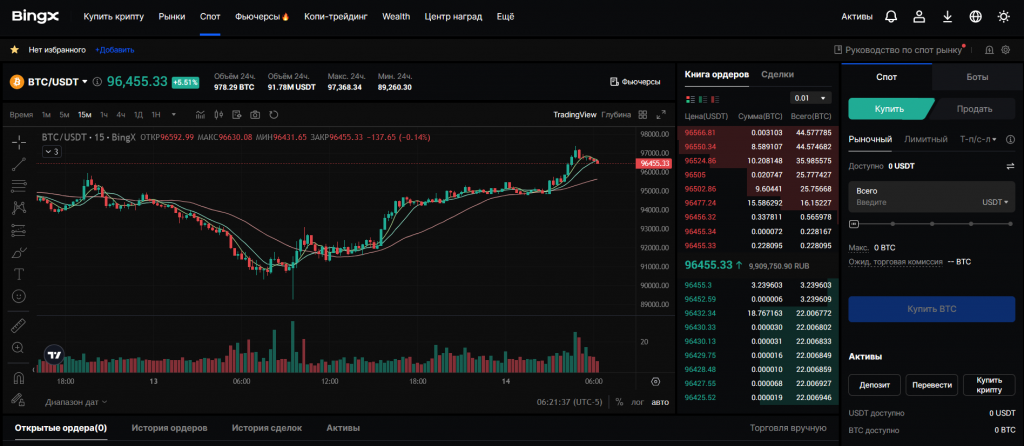Select the "Лимитный" order tab
Viewport: 1024px width, 446px height.
coord(925,139)
